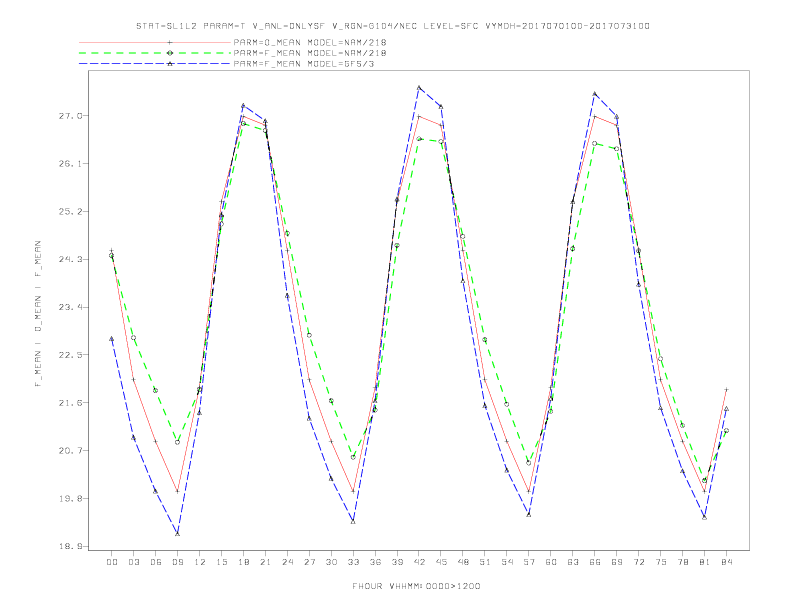
Task: Click the green dashed legend line sample
Action: [x=155, y=53]
